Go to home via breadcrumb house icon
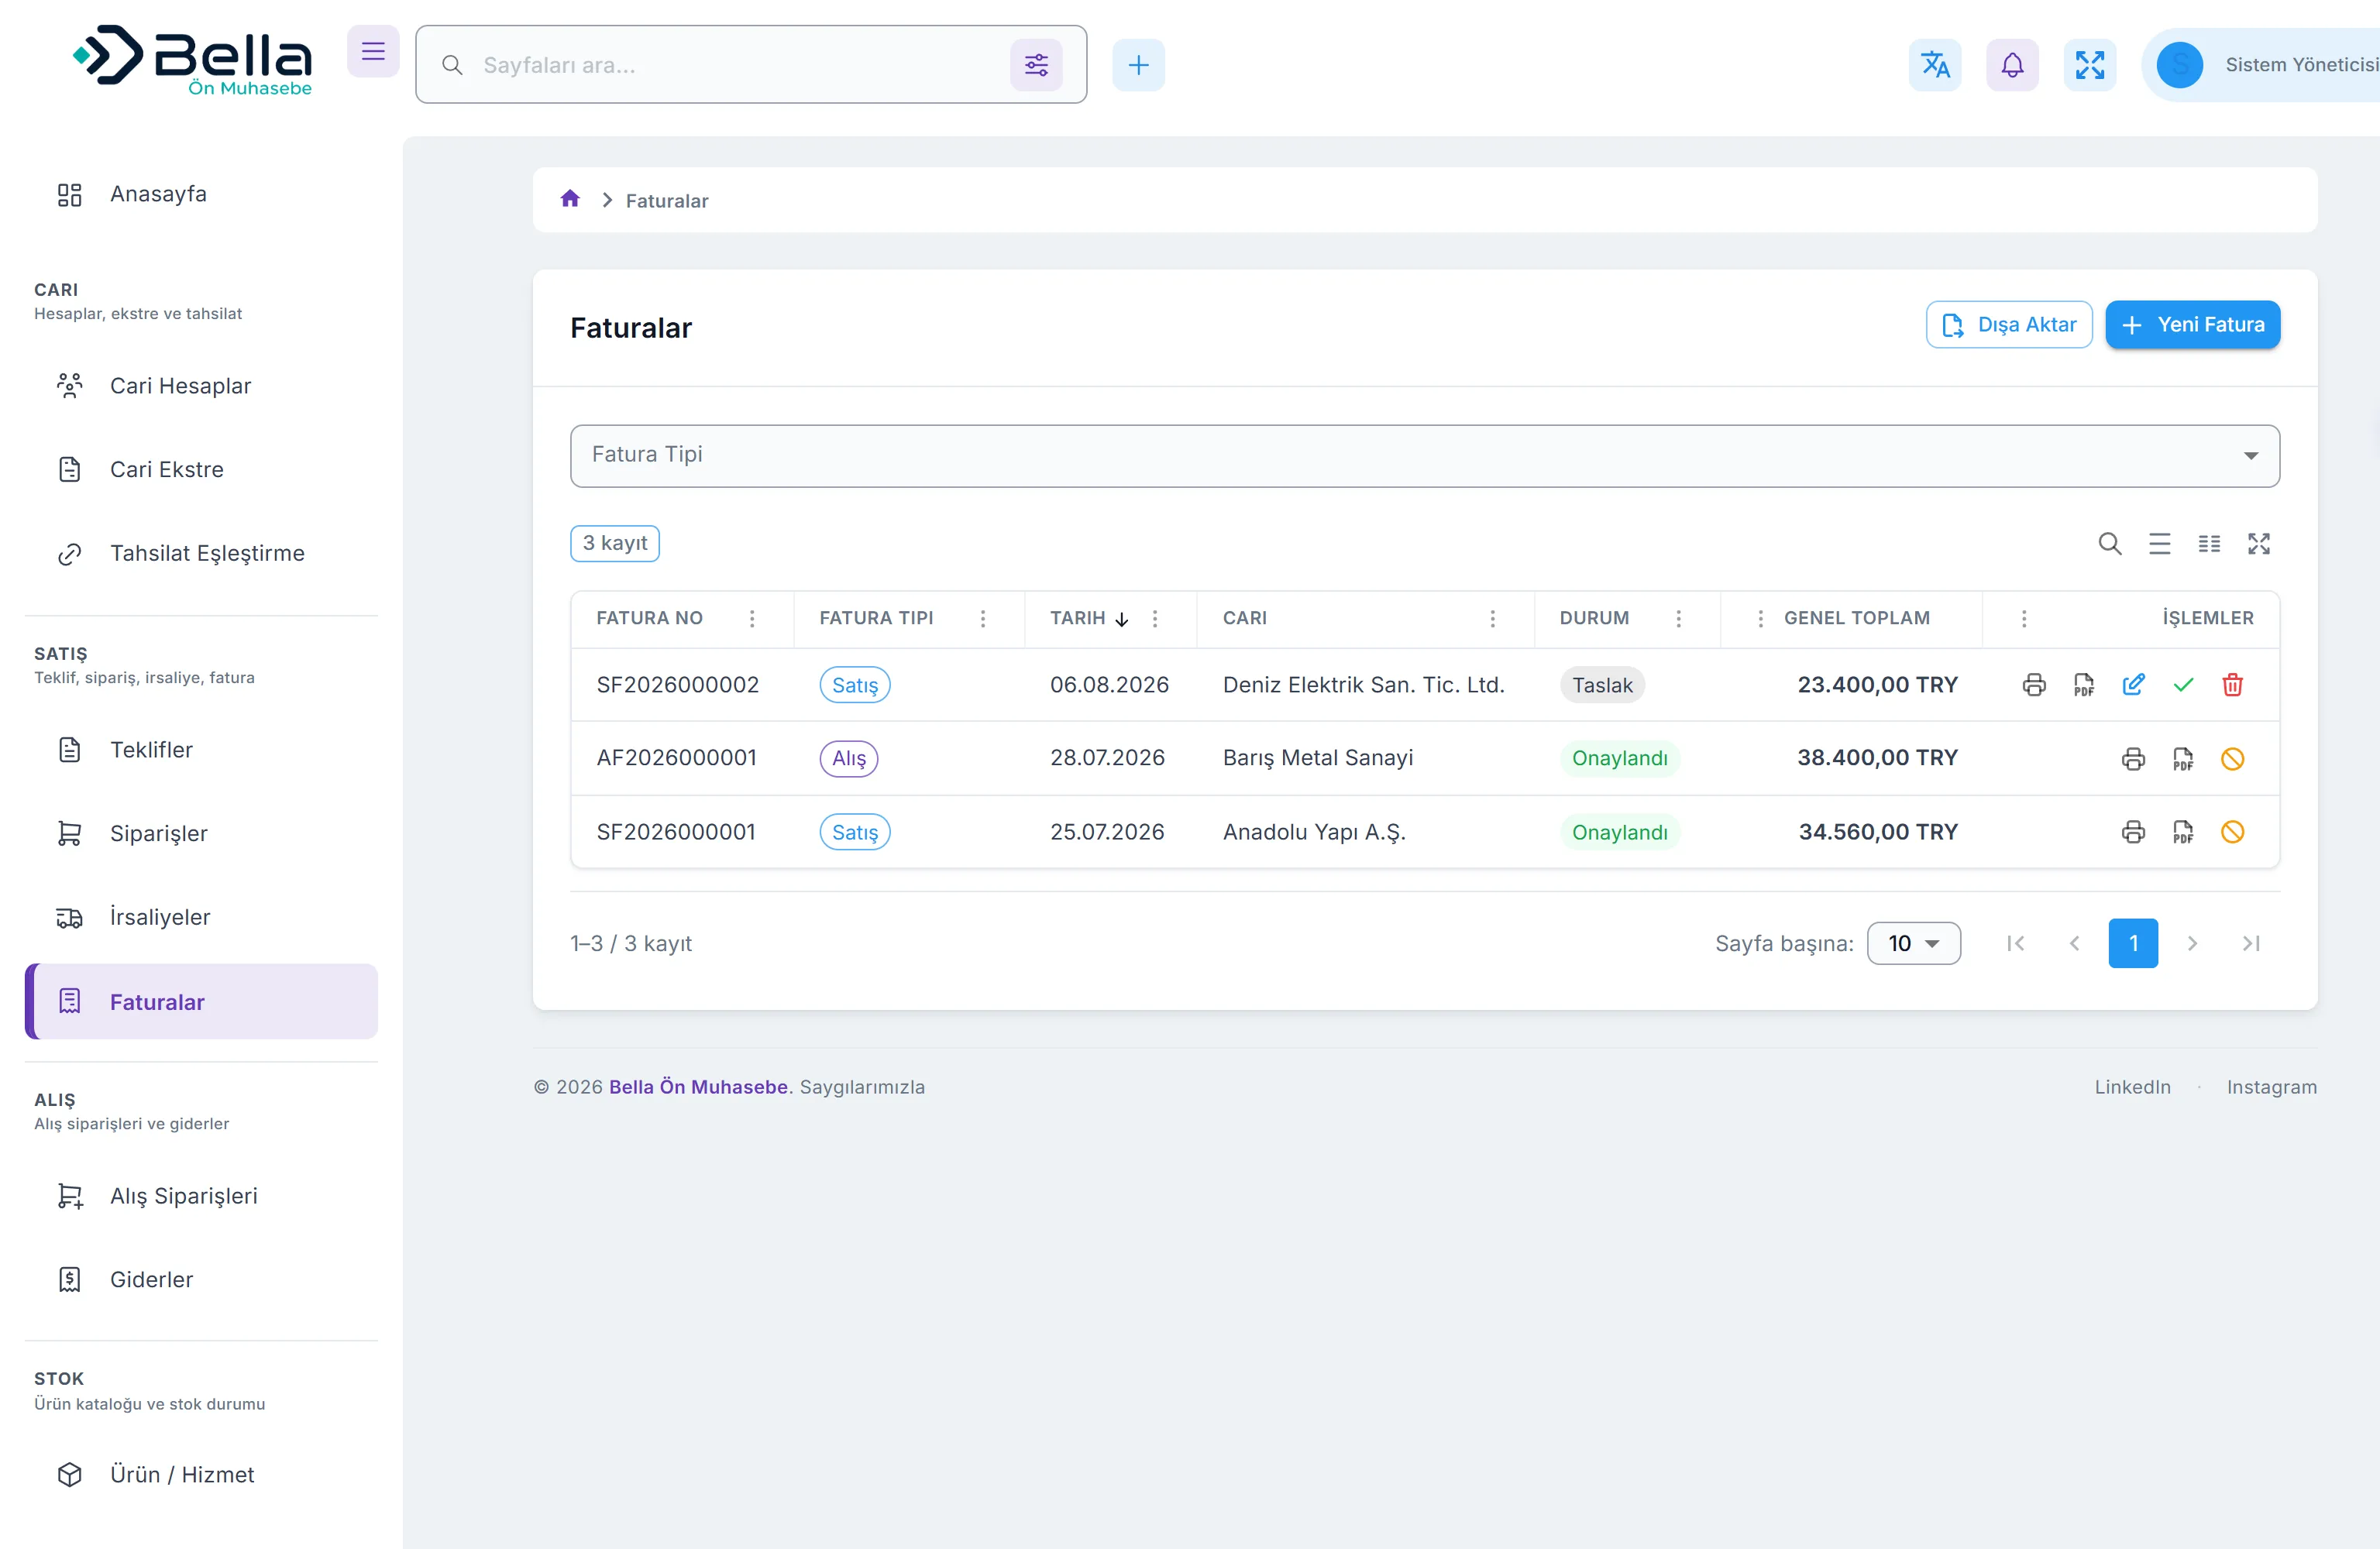This screenshot has width=2380, height=1549. [x=570, y=199]
